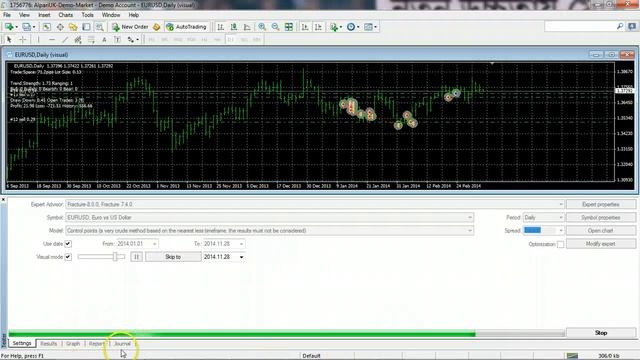Screen dimensions: 640x360
Task: Click the Skip to button
Action: click(173, 257)
